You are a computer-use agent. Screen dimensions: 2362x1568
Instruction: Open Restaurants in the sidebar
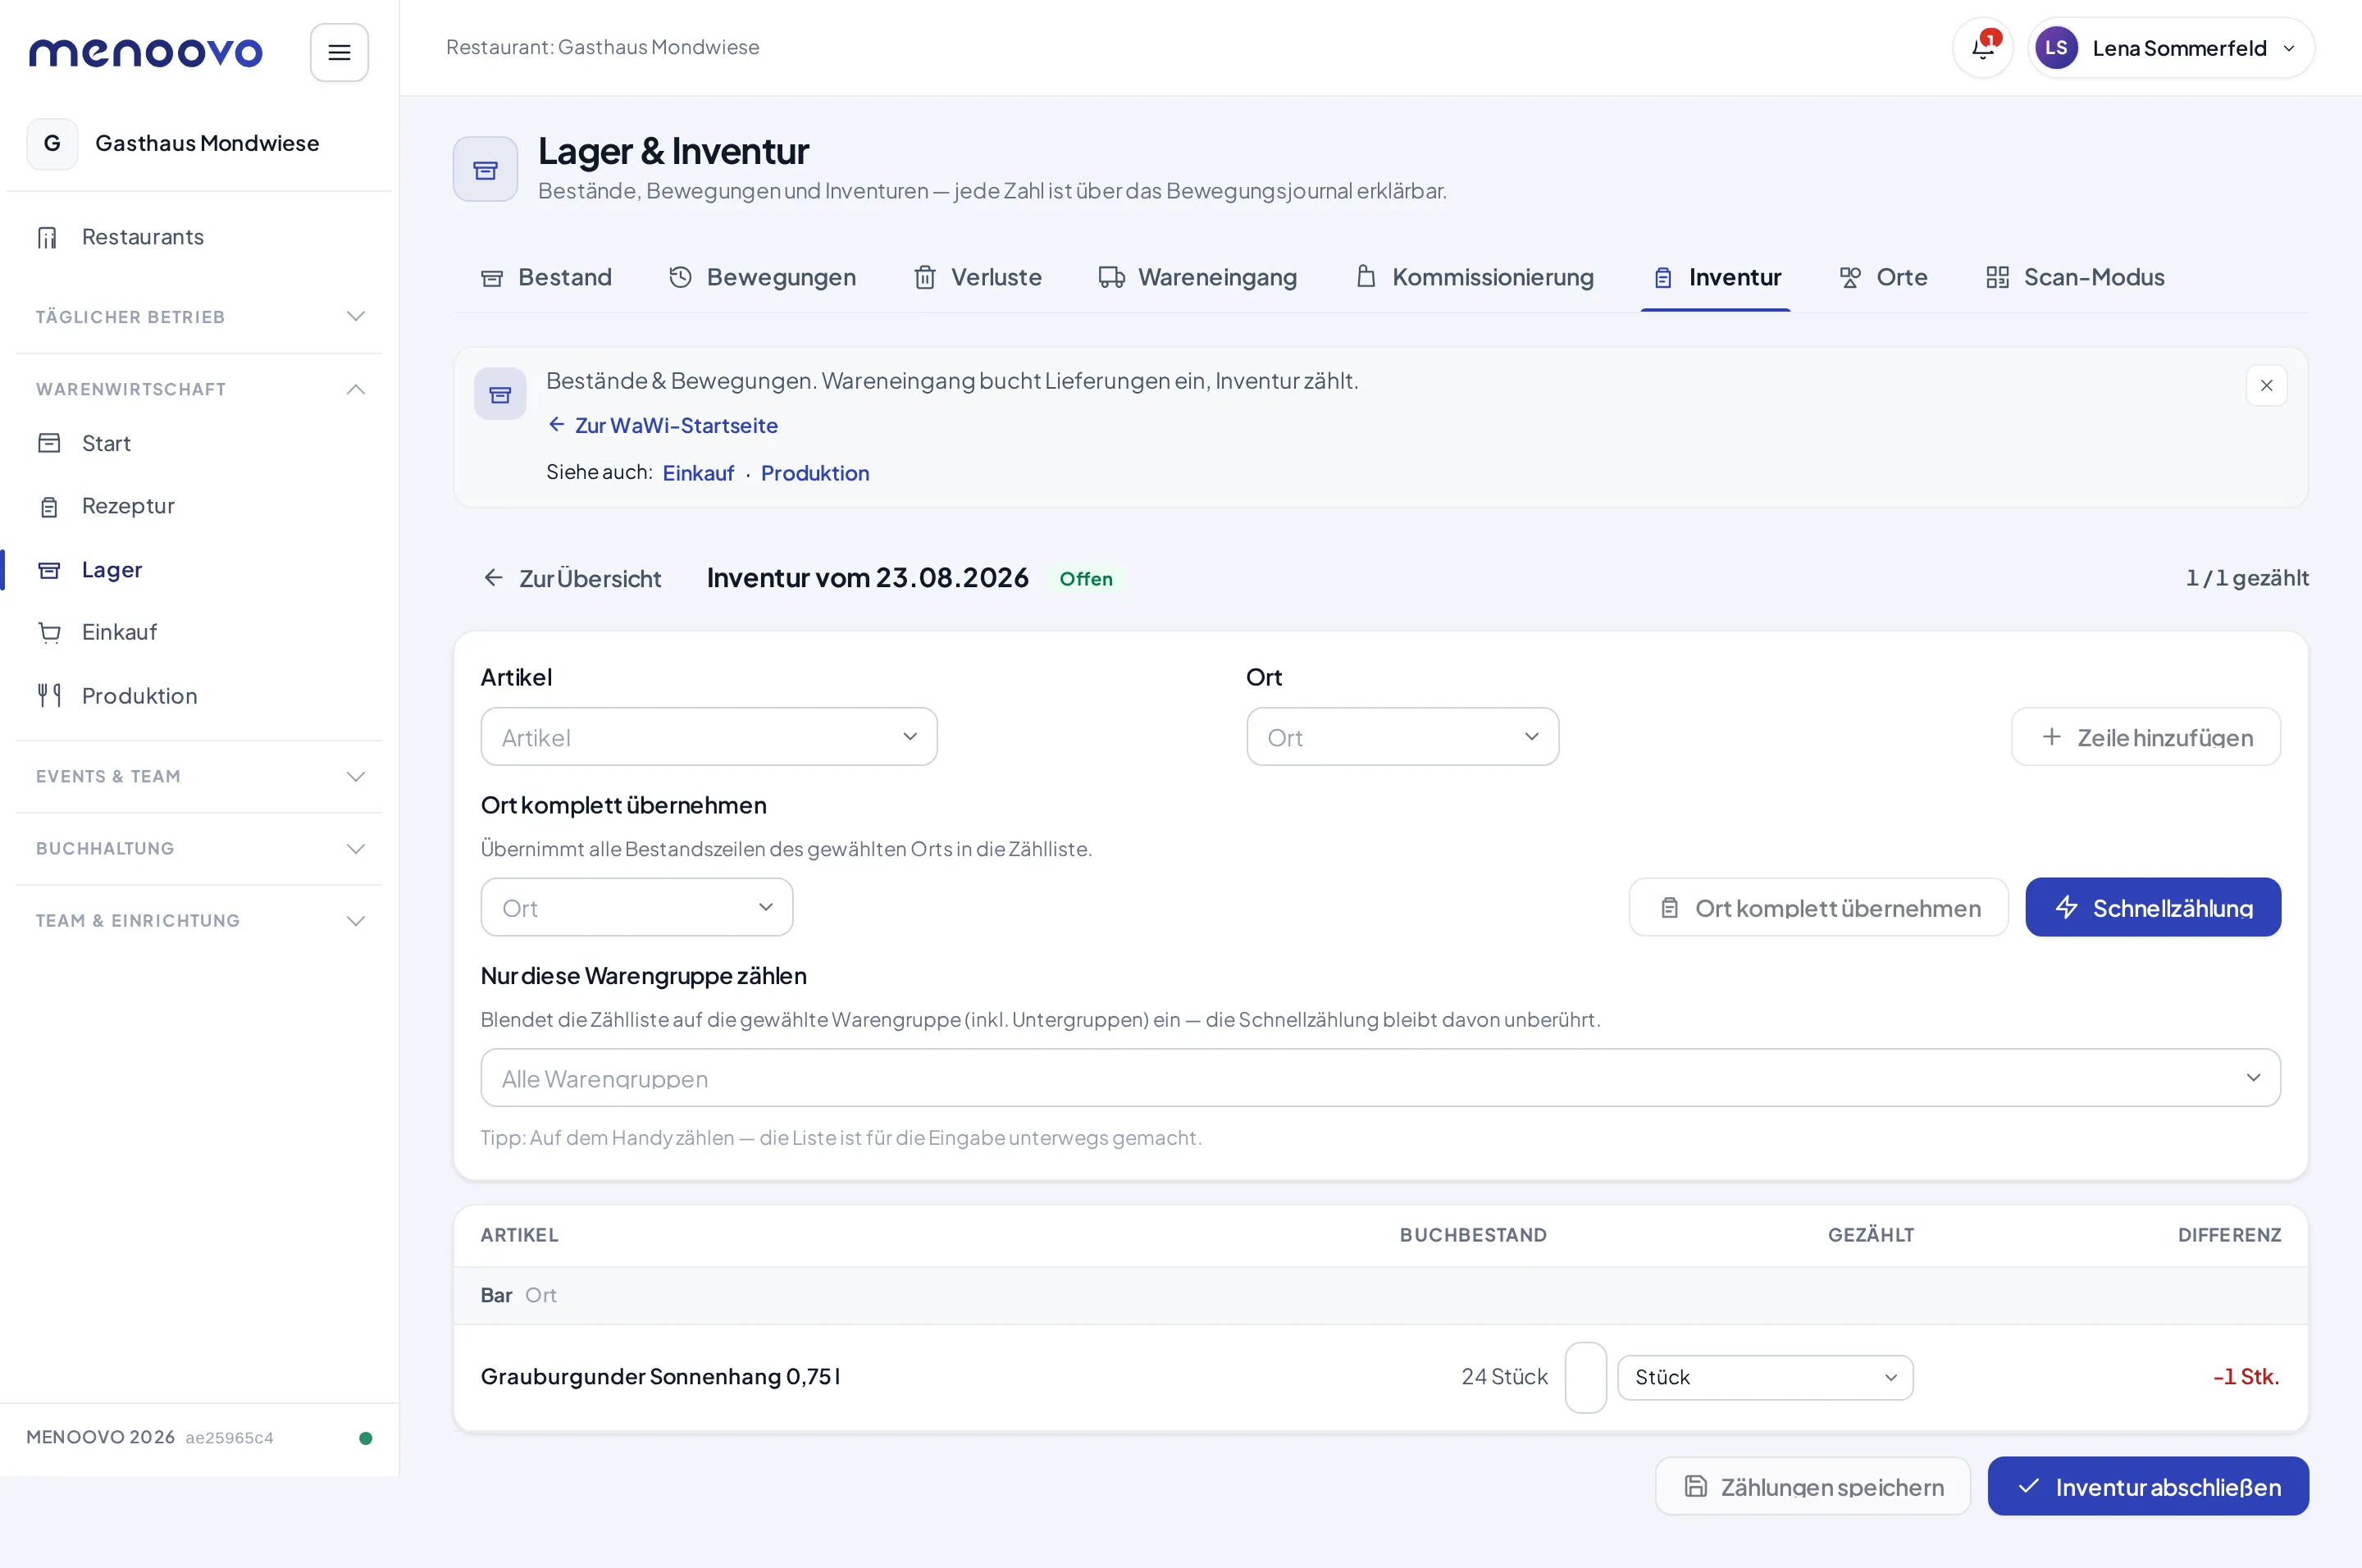point(199,237)
